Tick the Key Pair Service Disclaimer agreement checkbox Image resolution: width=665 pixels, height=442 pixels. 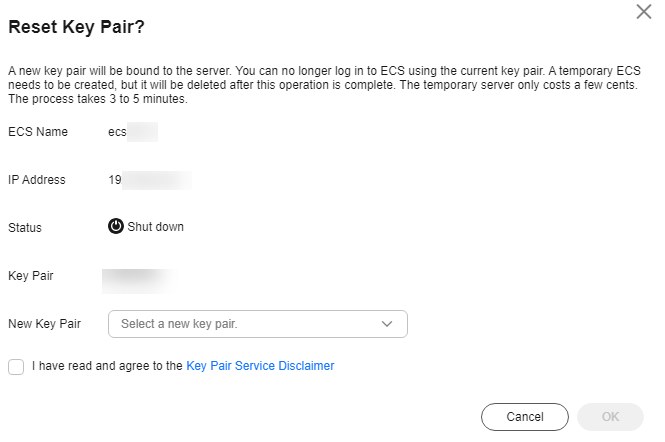tap(16, 366)
